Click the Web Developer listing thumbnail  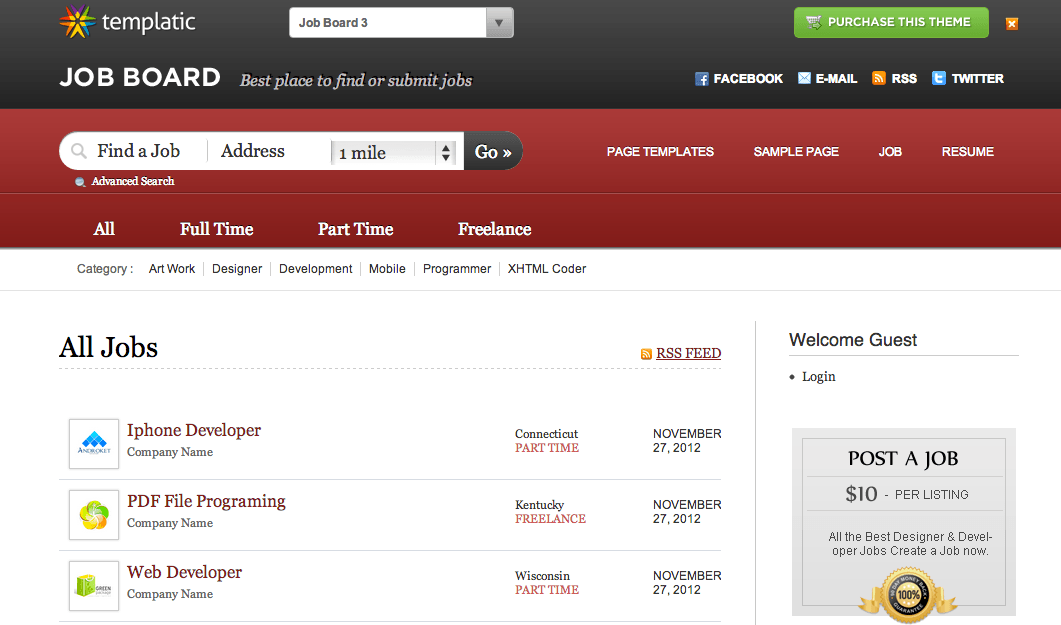(x=93, y=585)
